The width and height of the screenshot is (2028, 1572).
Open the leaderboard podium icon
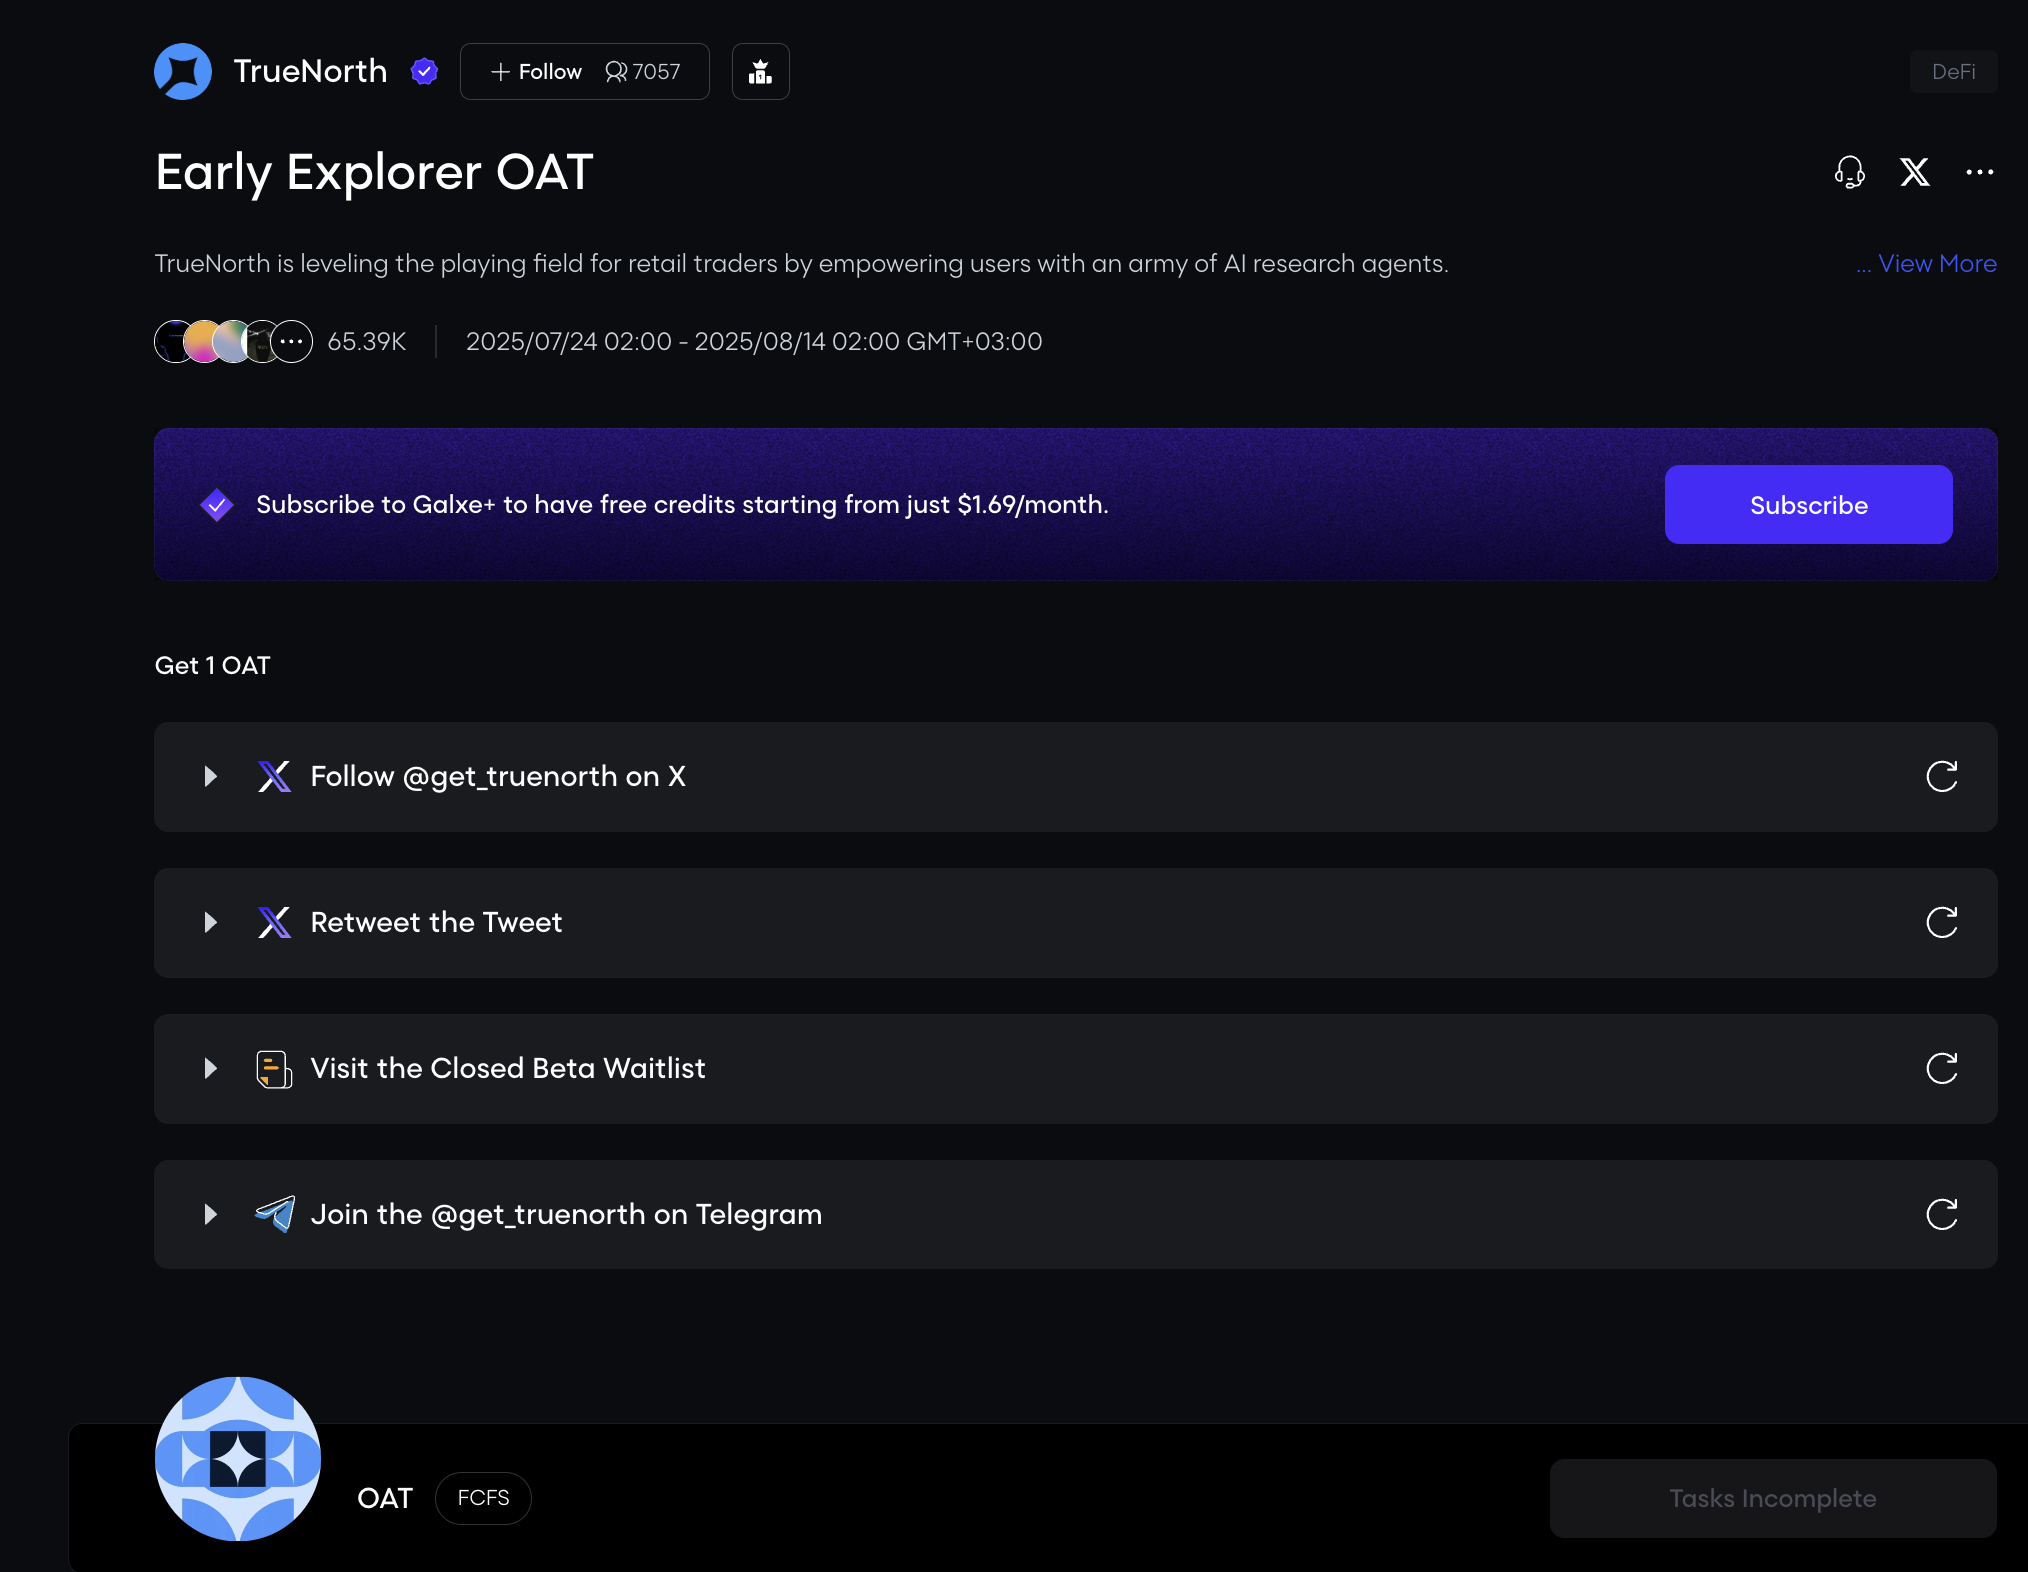click(x=760, y=71)
